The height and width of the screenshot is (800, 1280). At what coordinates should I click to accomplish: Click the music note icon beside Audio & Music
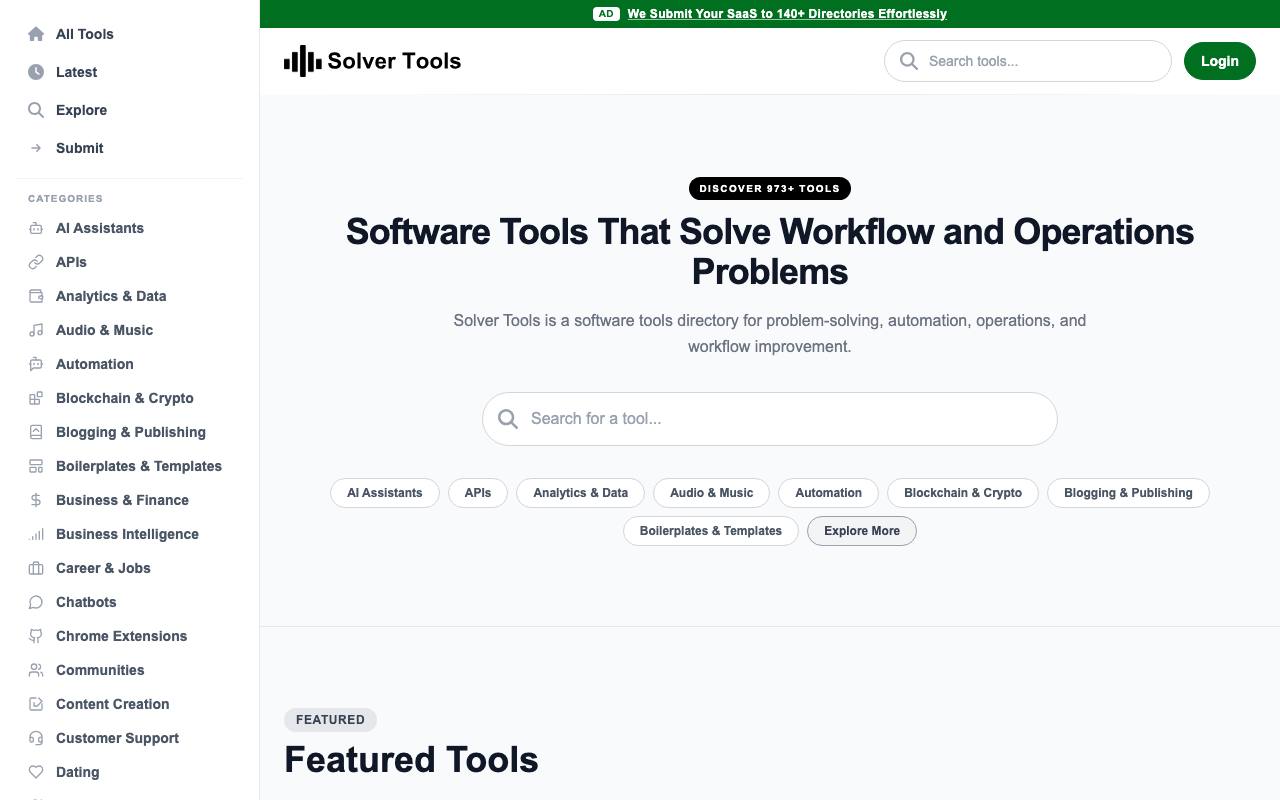[36, 330]
